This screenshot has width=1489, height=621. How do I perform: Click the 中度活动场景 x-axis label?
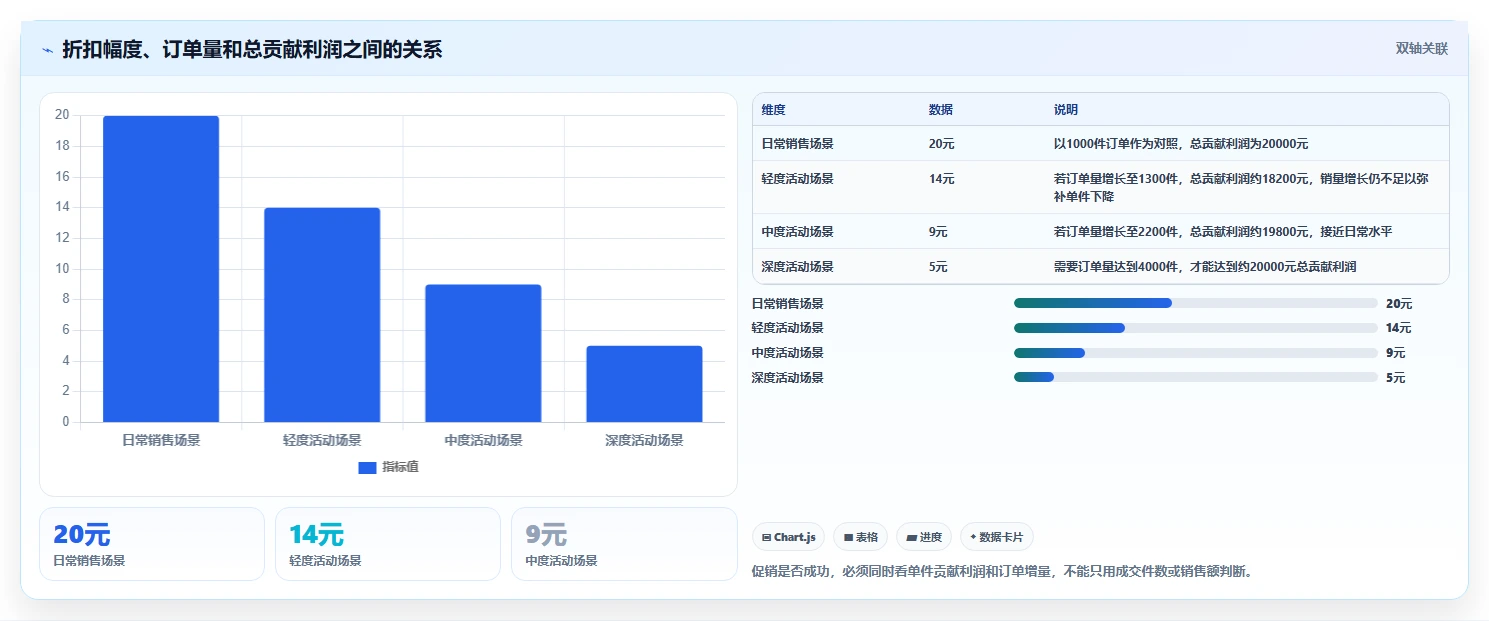483,440
